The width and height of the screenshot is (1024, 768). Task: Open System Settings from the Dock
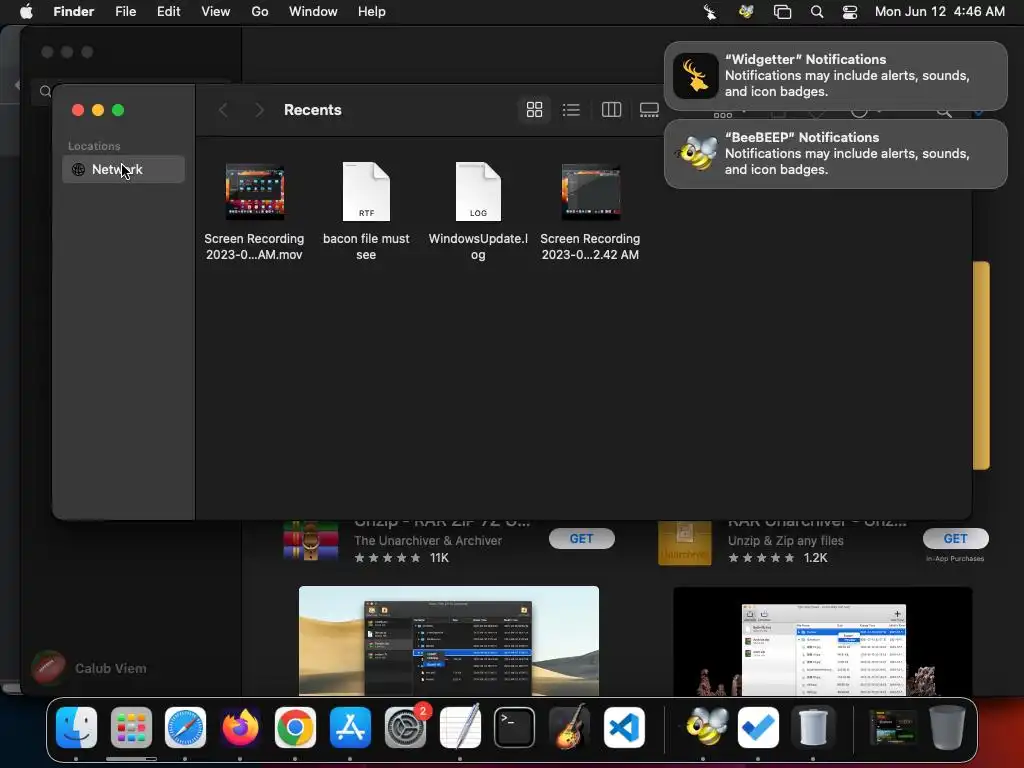point(405,728)
